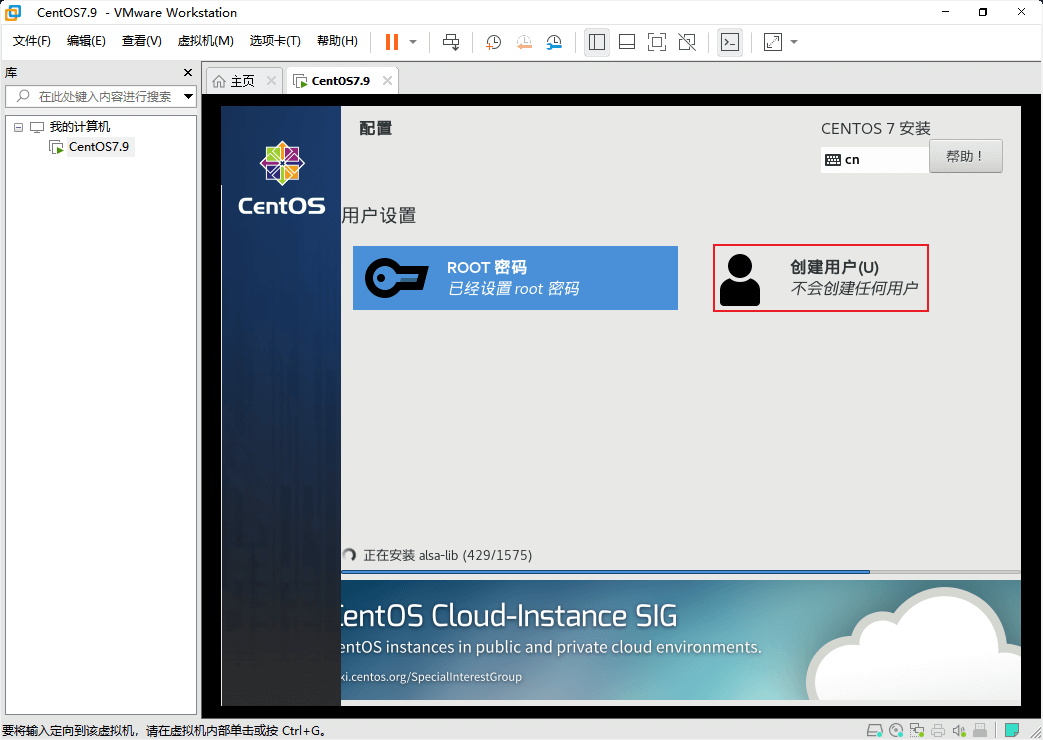The height and width of the screenshot is (740, 1043).
Task: Click the 创建用户(U) button
Action: (x=821, y=278)
